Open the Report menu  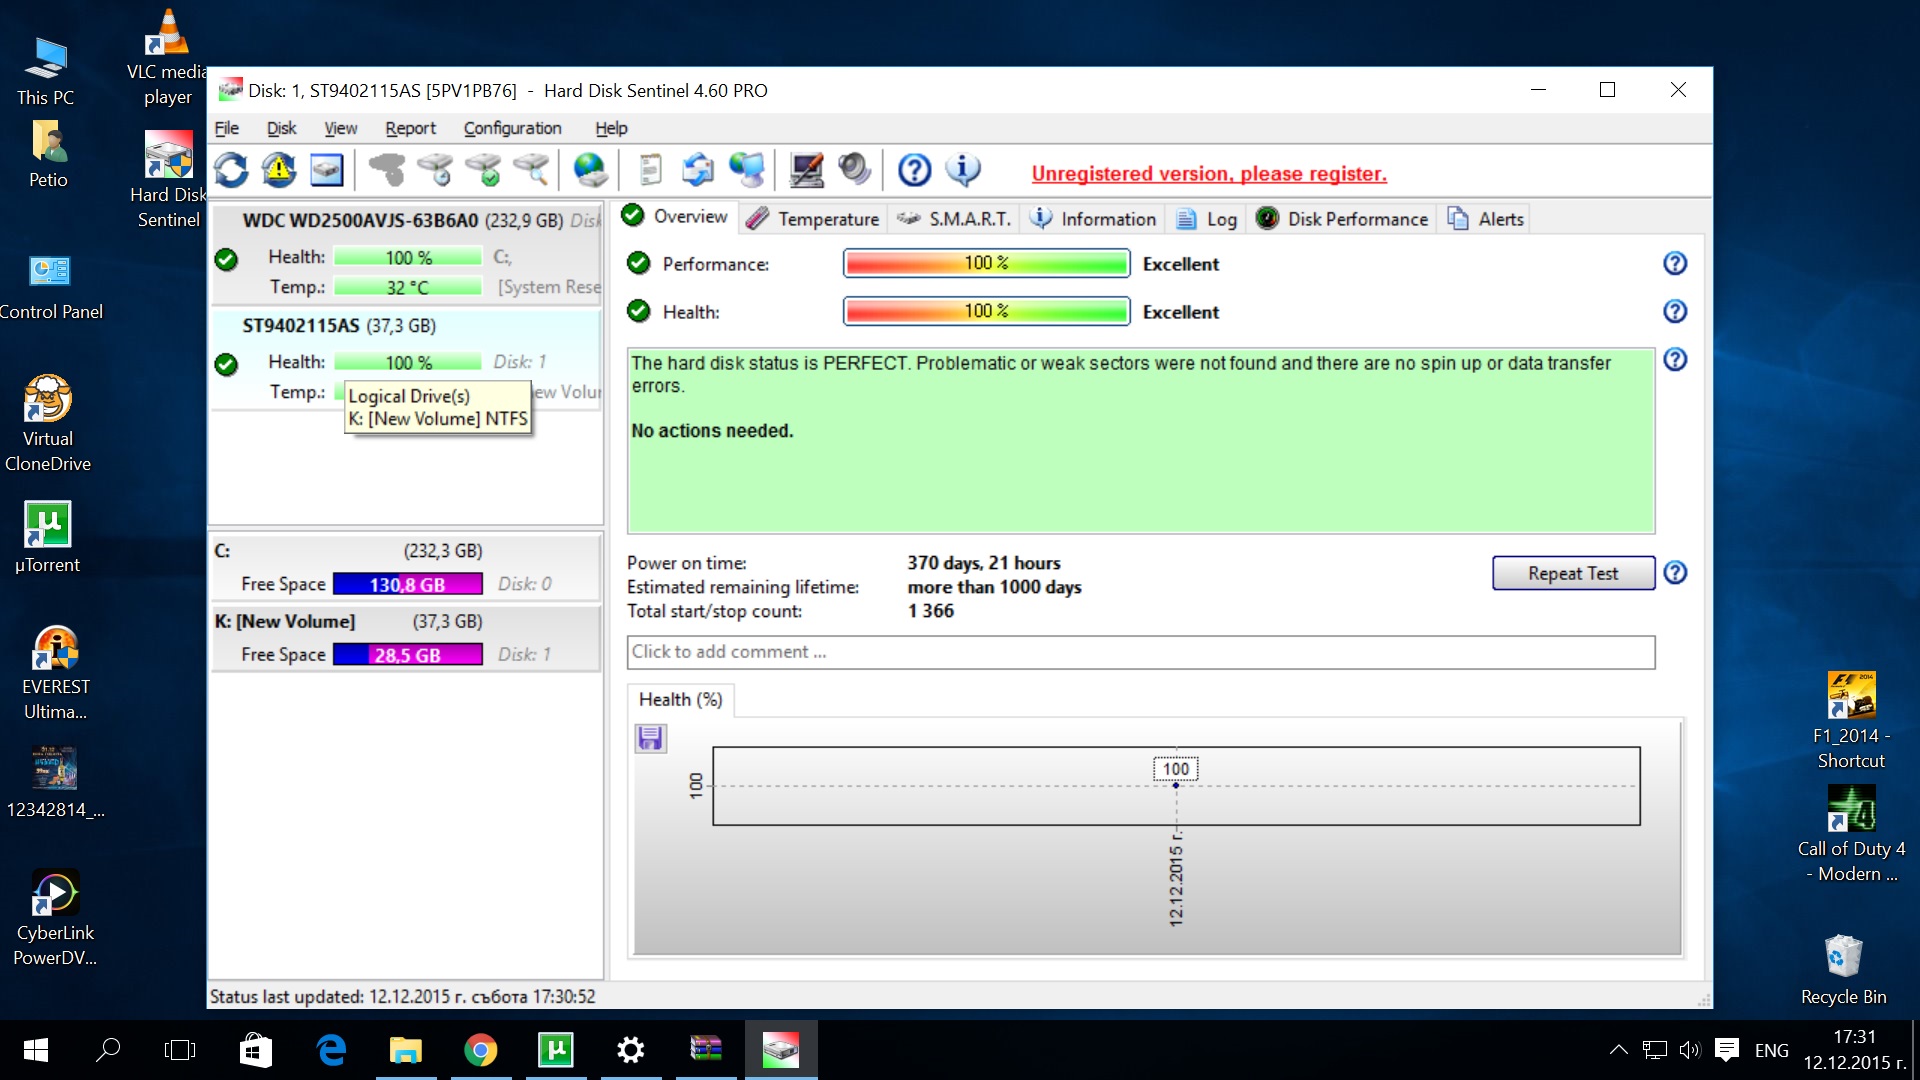click(410, 128)
